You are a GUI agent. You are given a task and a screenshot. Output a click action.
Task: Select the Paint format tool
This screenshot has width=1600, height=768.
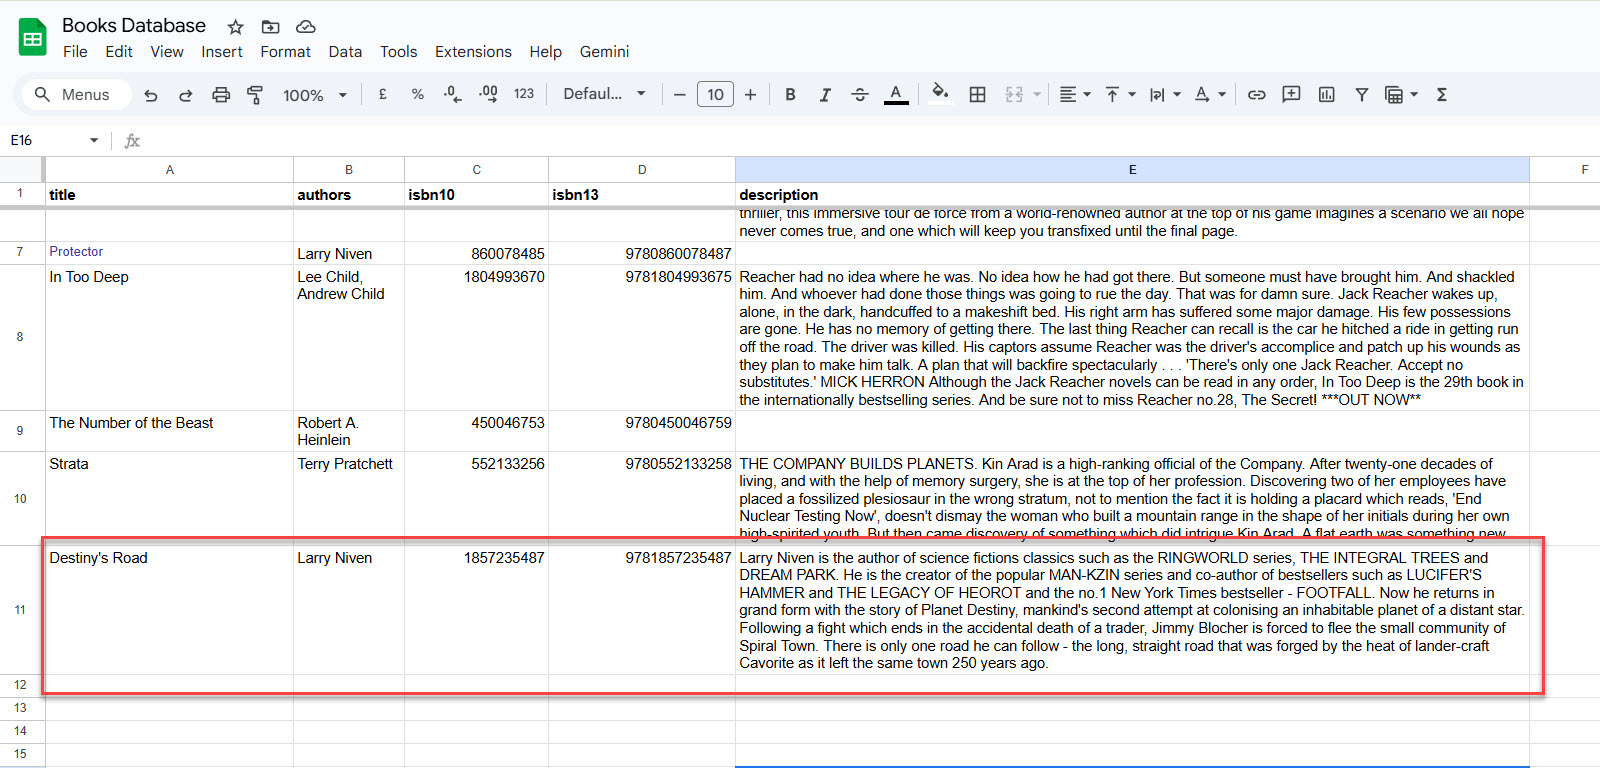tap(255, 95)
